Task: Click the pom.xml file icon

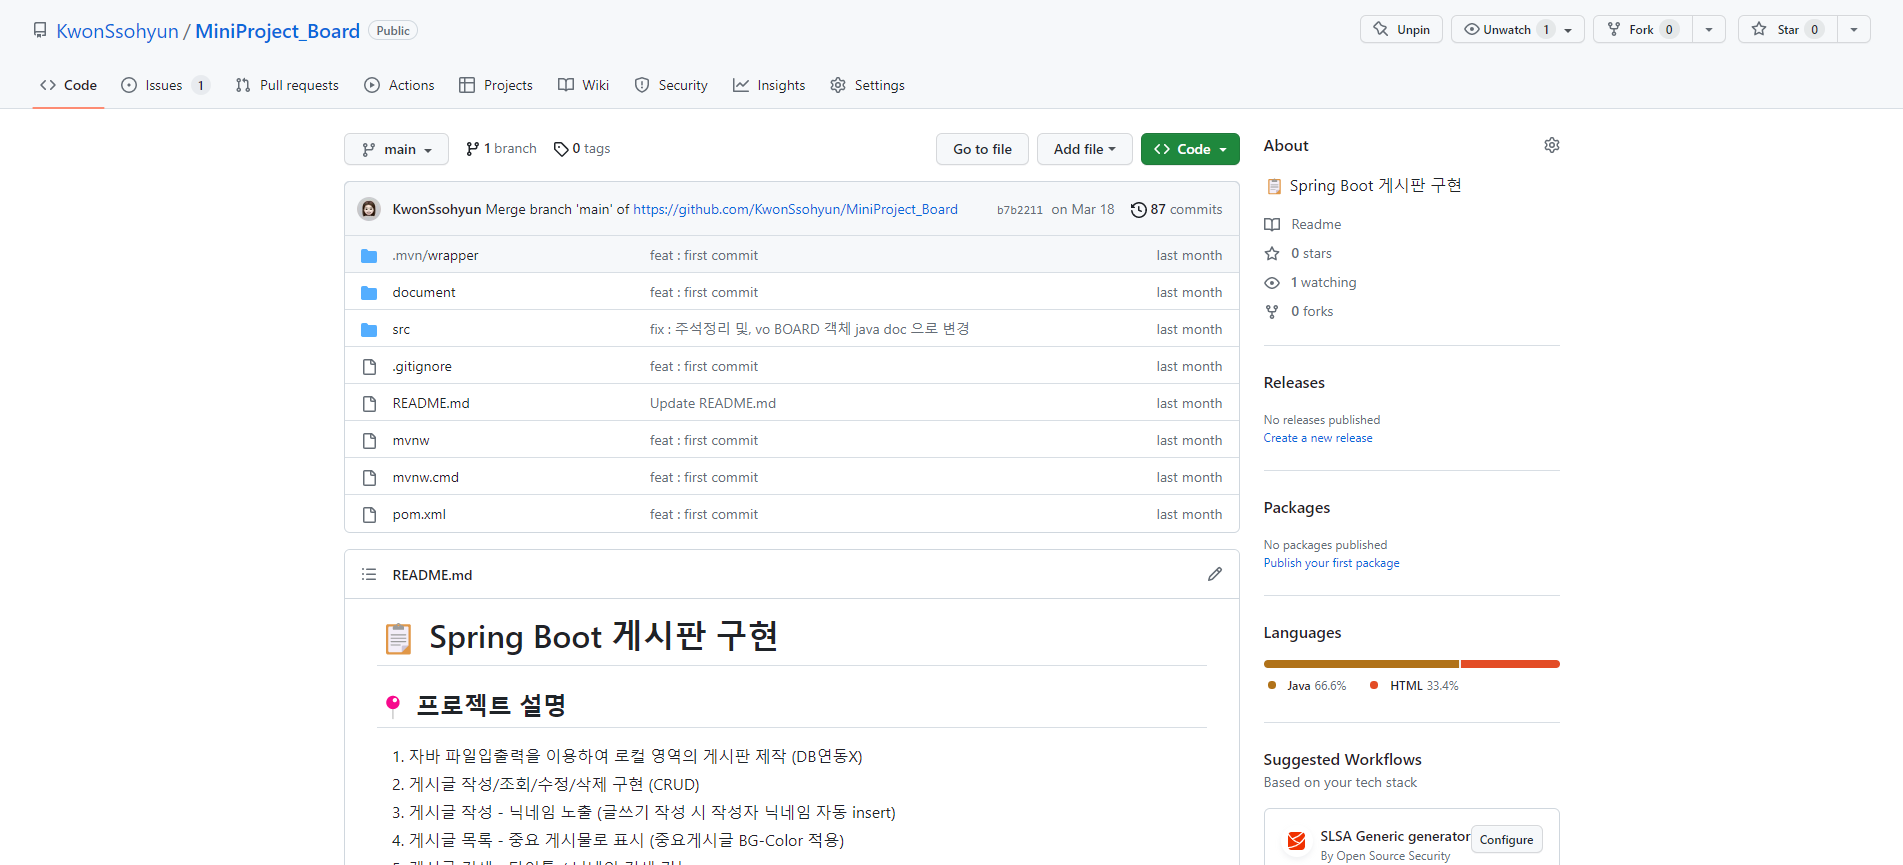Action: pyautogui.click(x=369, y=514)
